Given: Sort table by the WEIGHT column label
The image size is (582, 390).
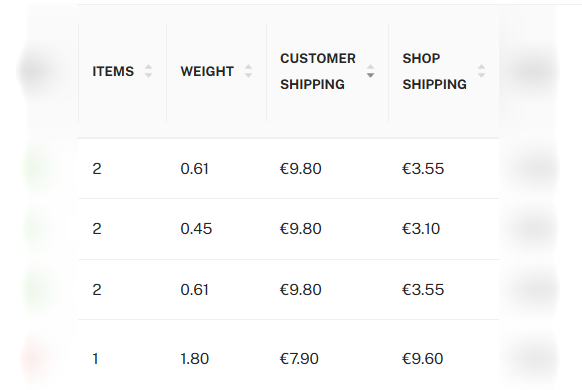Looking at the screenshot, I should coord(207,71).
